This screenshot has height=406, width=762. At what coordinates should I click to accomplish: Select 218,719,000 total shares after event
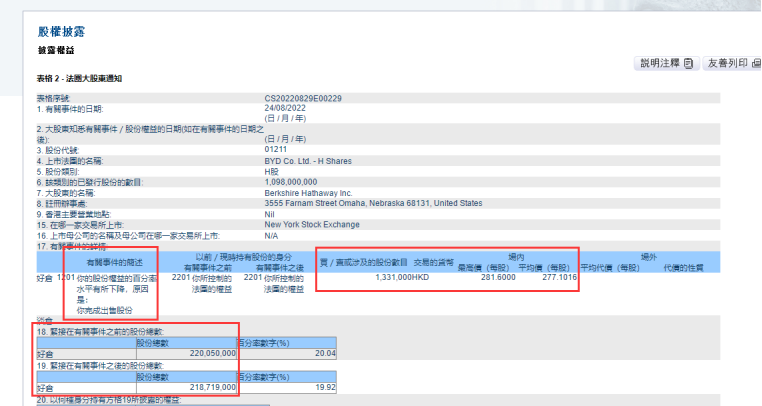212,388
